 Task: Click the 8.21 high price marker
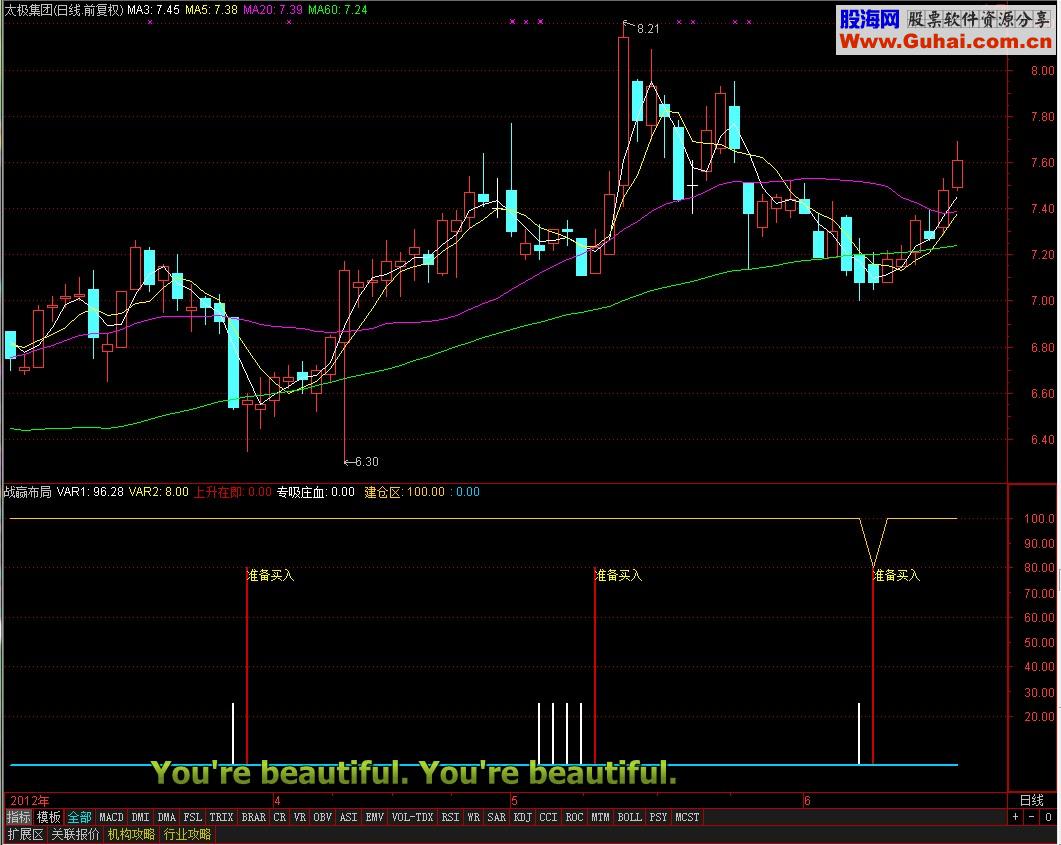(x=648, y=28)
